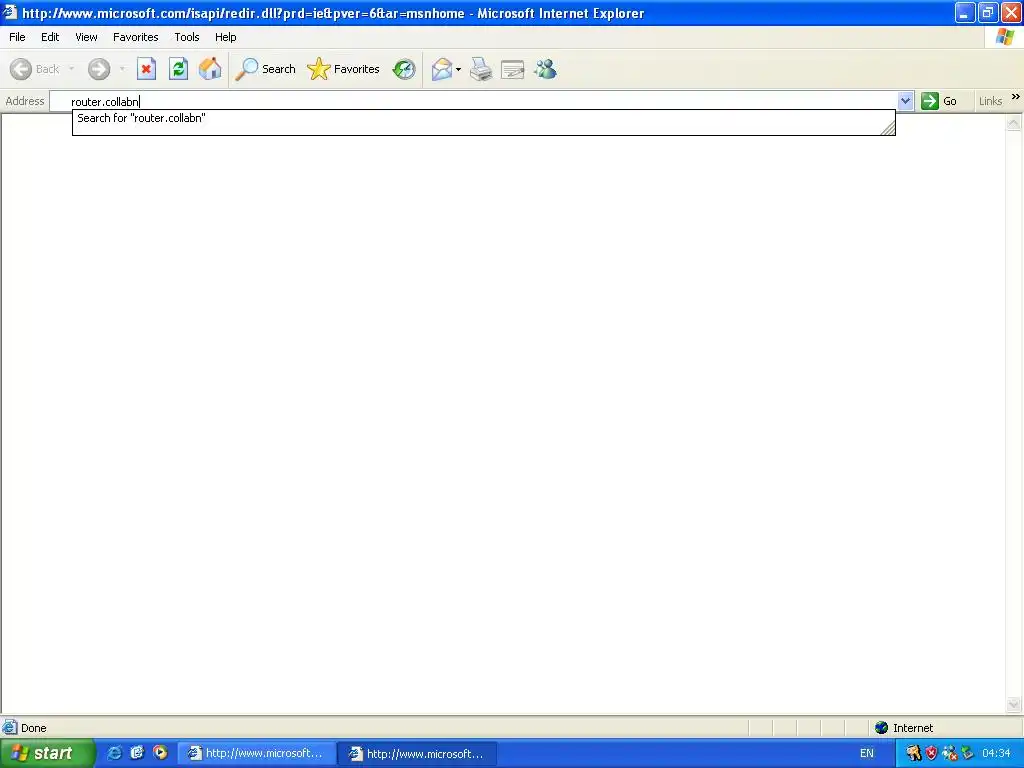Click the green Go button

(x=939, y=101)
